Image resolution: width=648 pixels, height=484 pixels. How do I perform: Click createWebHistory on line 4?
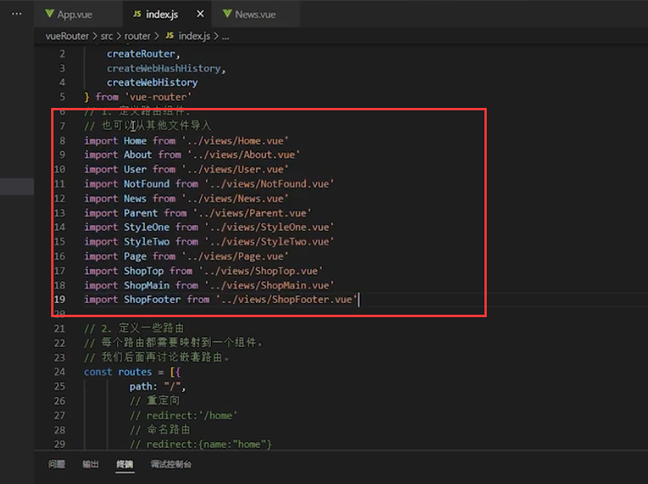(152, 83)
